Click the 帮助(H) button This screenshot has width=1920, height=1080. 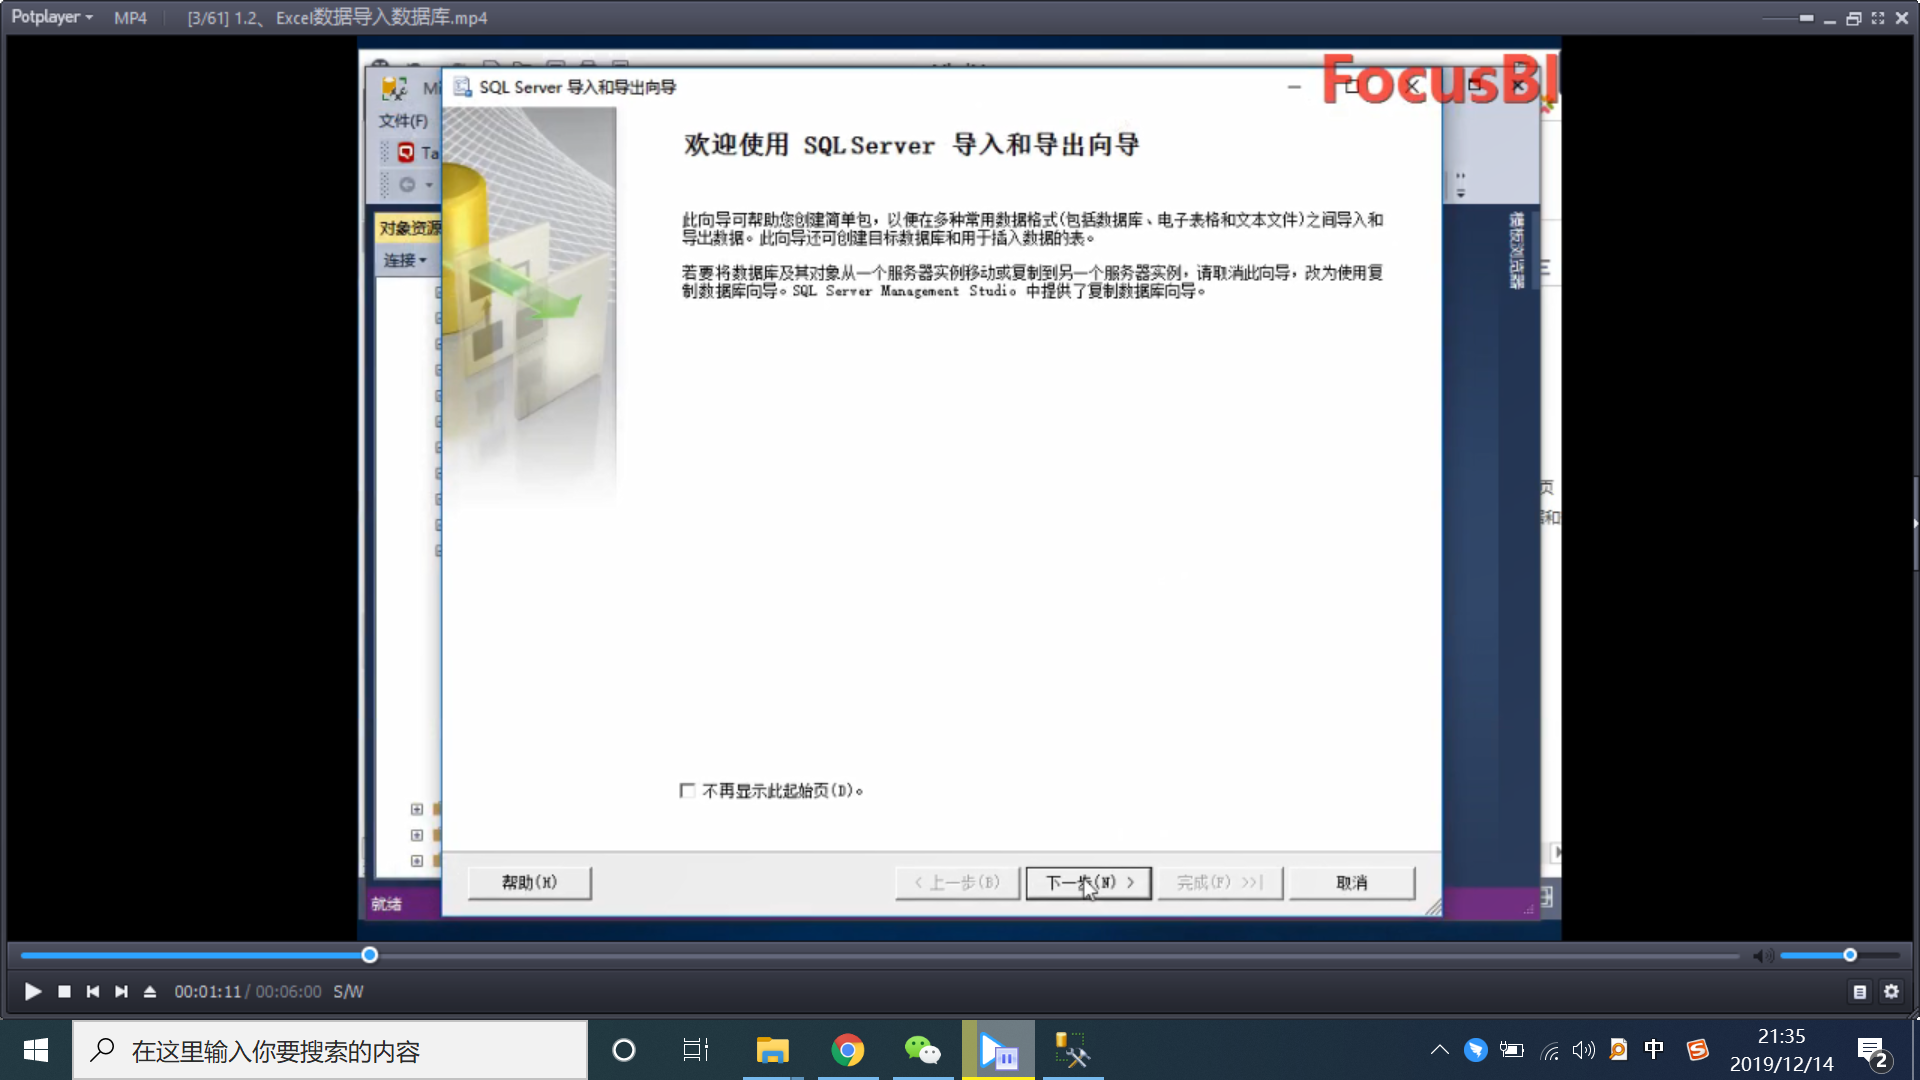tap(529, 883)
